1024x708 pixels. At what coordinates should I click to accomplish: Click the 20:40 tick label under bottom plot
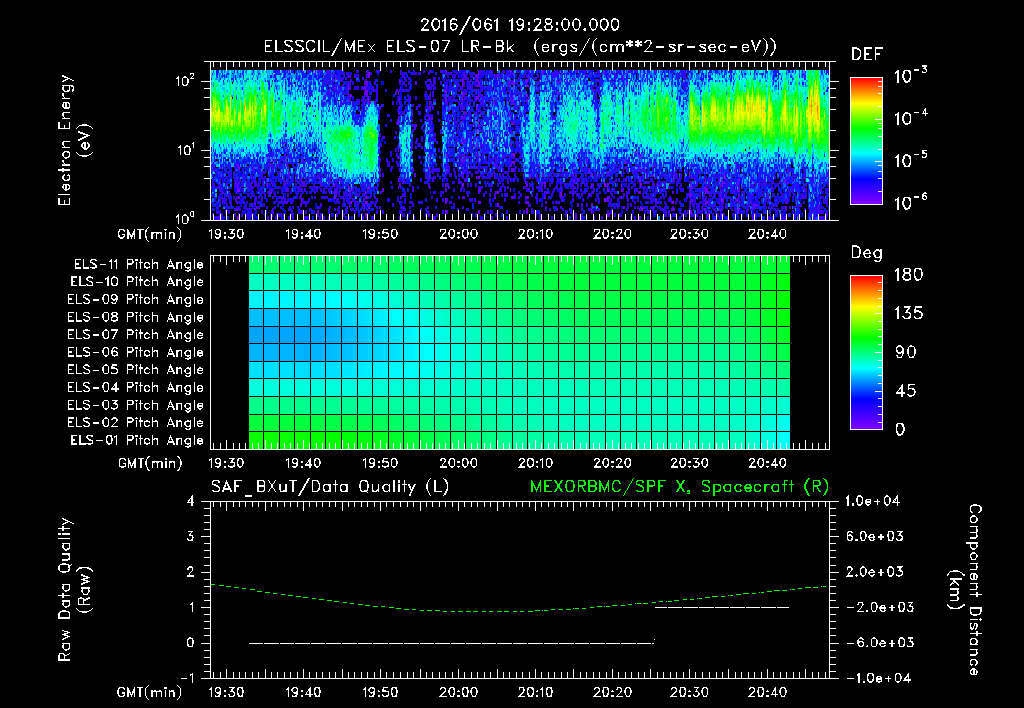point(767,692)
